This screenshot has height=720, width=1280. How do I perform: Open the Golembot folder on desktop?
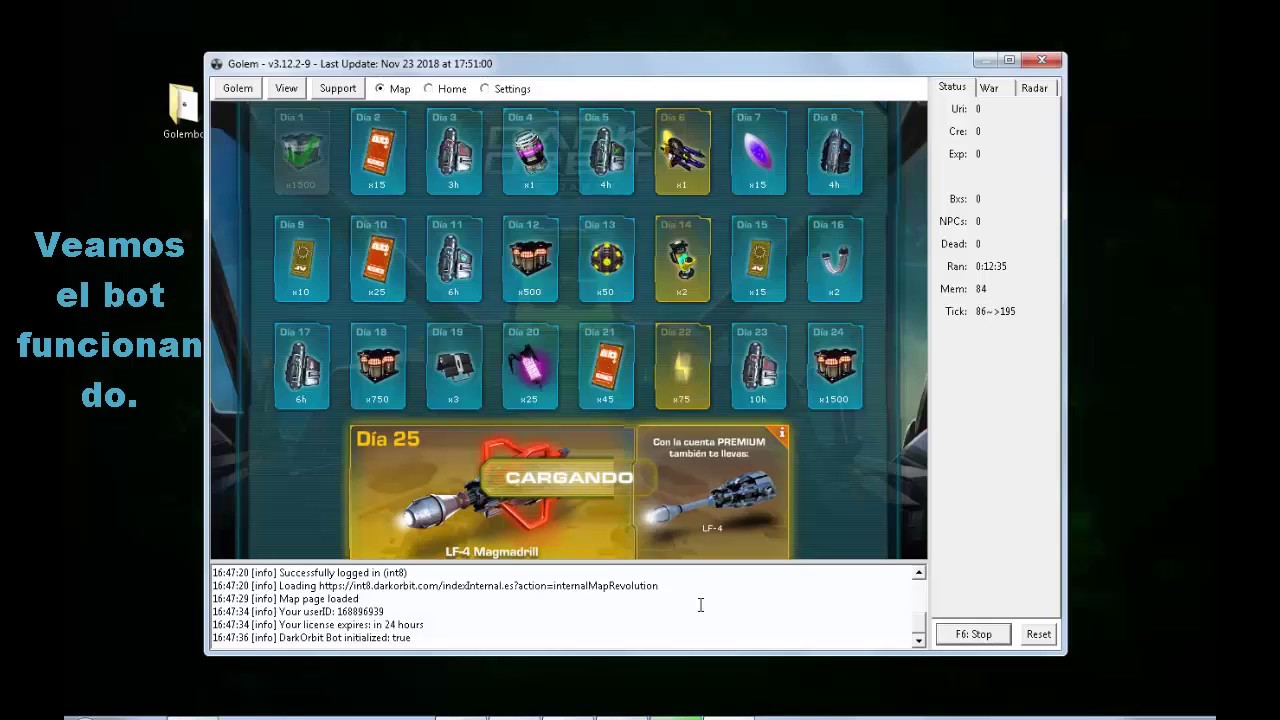(x=183, y=111)
